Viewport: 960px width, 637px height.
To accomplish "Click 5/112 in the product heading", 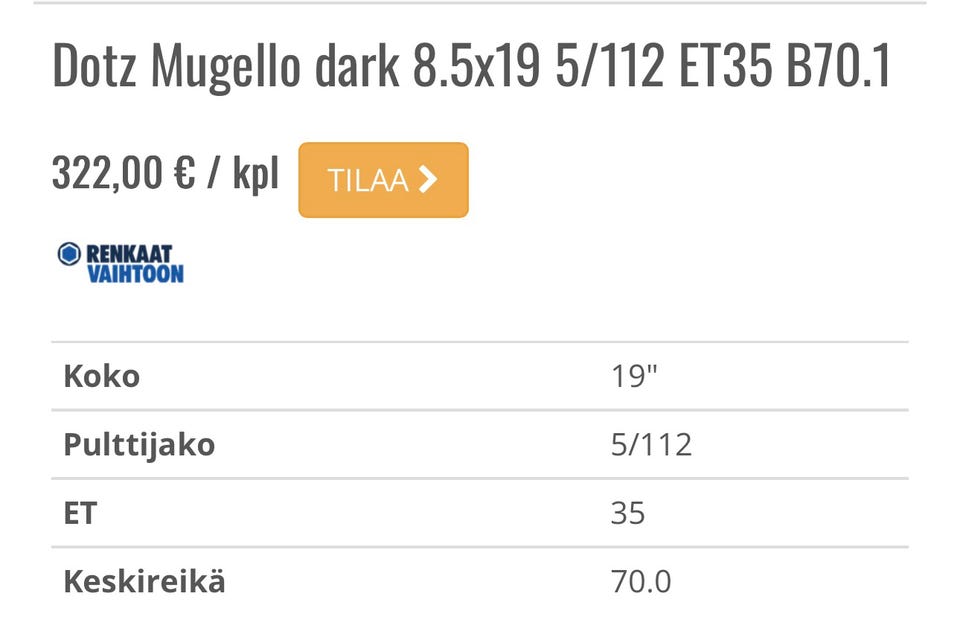I will [x=608, y=68].
